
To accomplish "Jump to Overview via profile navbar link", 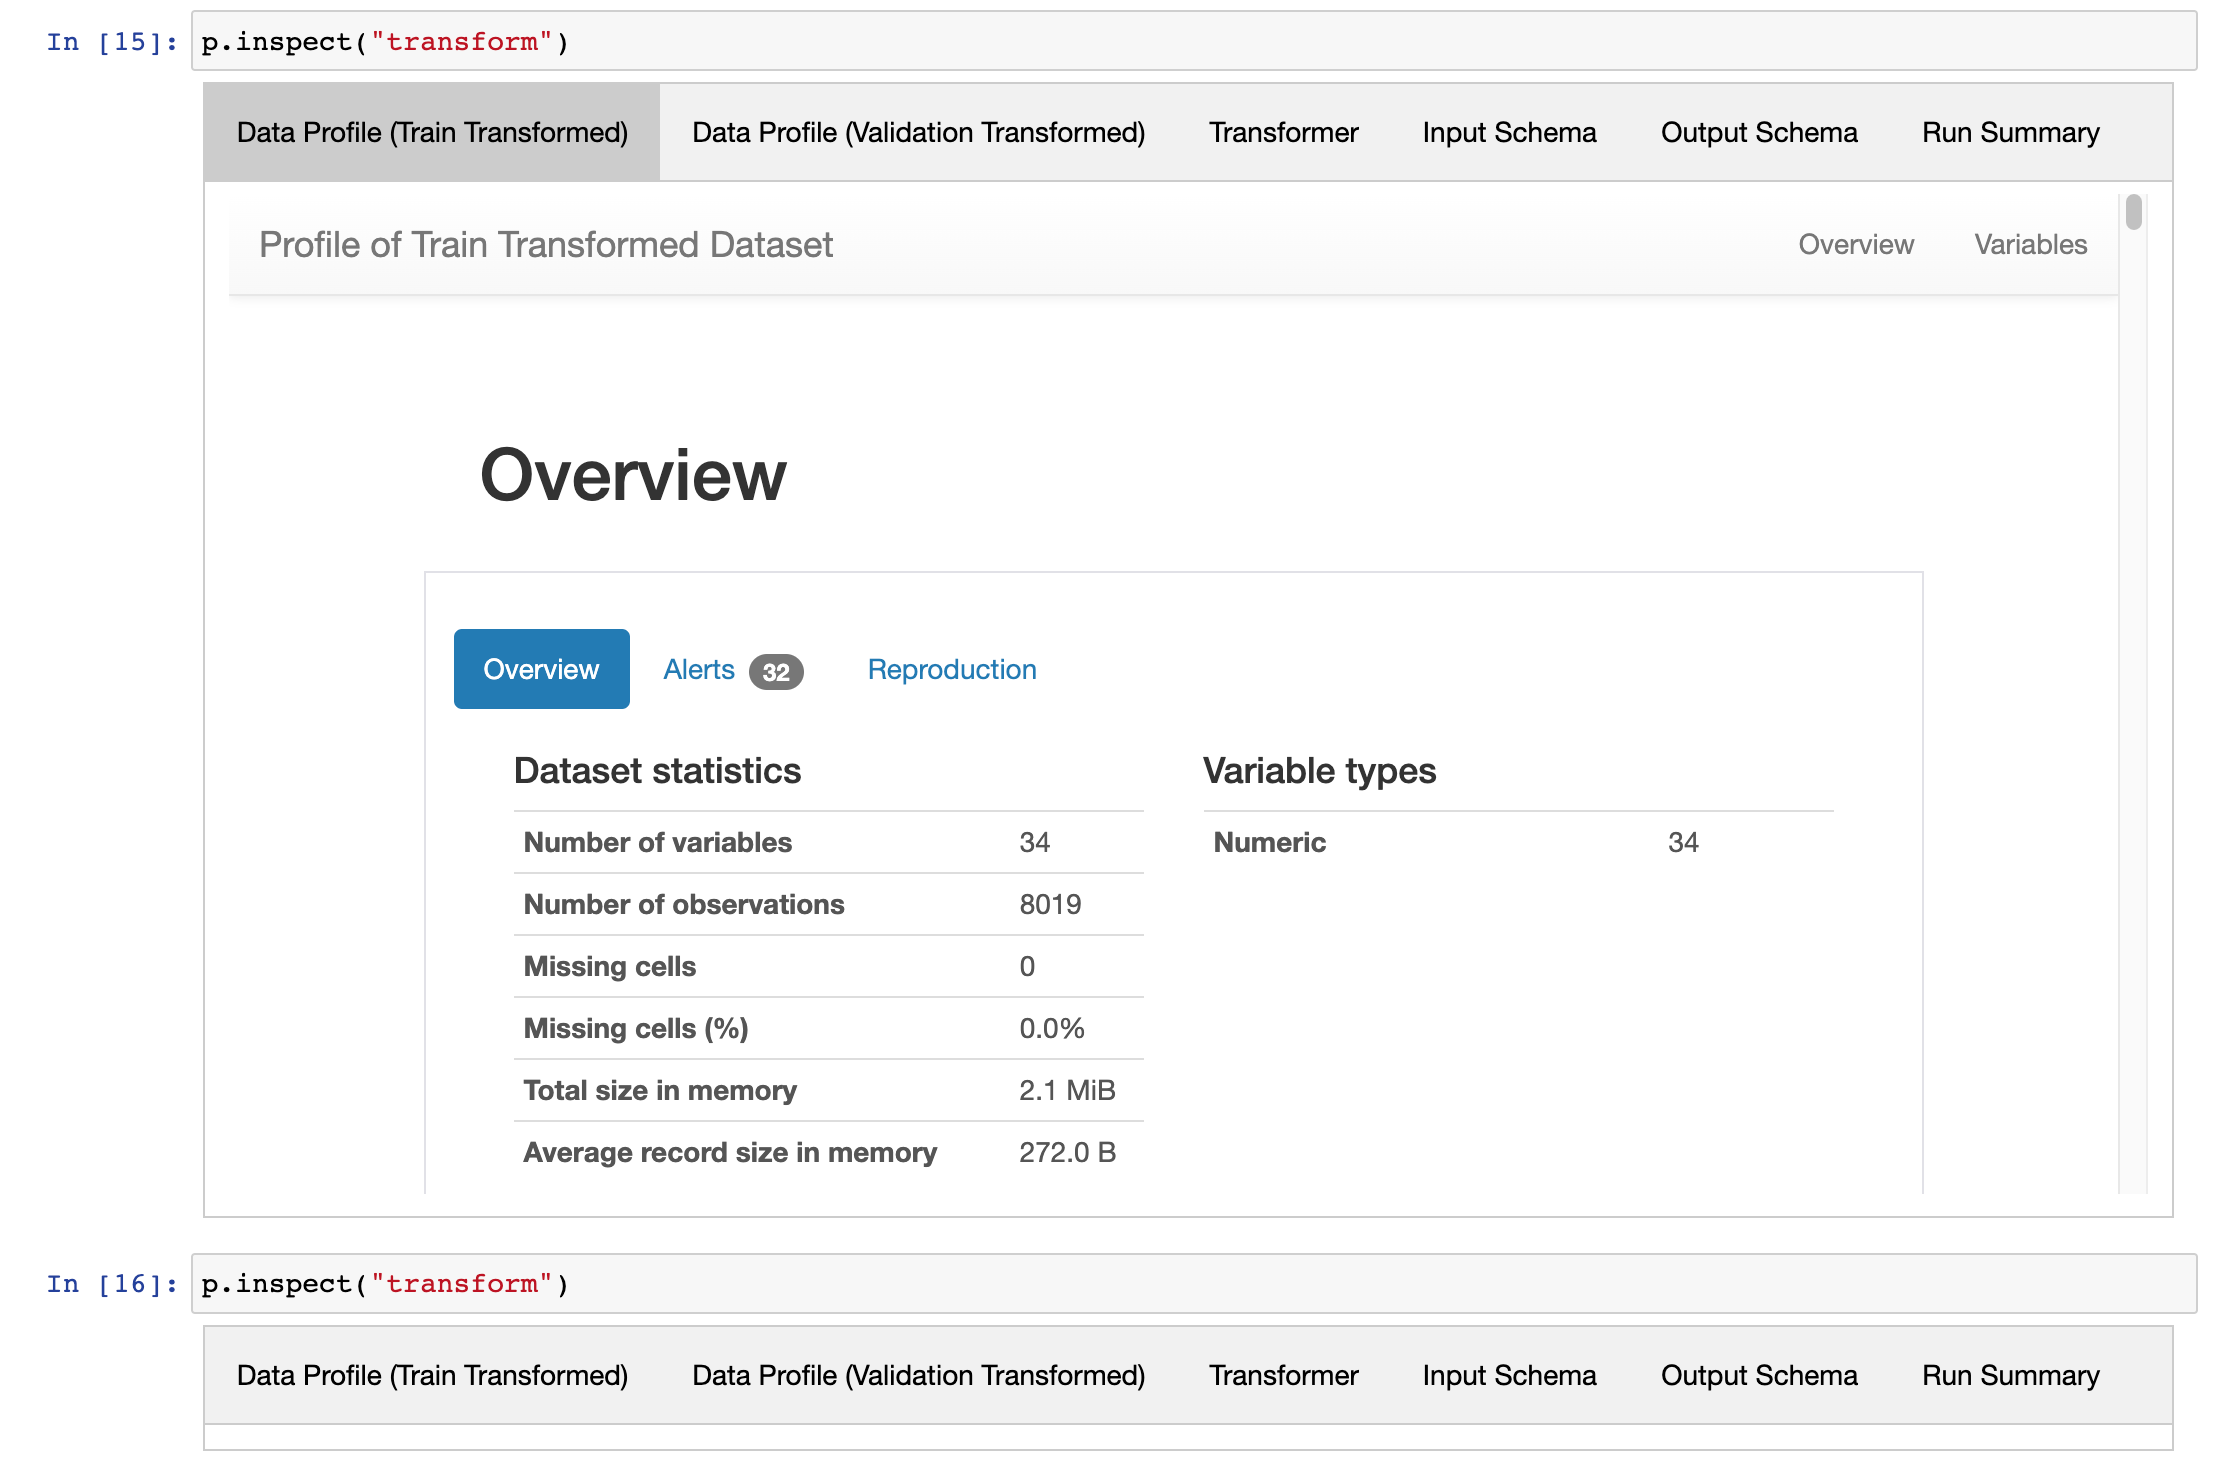I will 1855,244.
